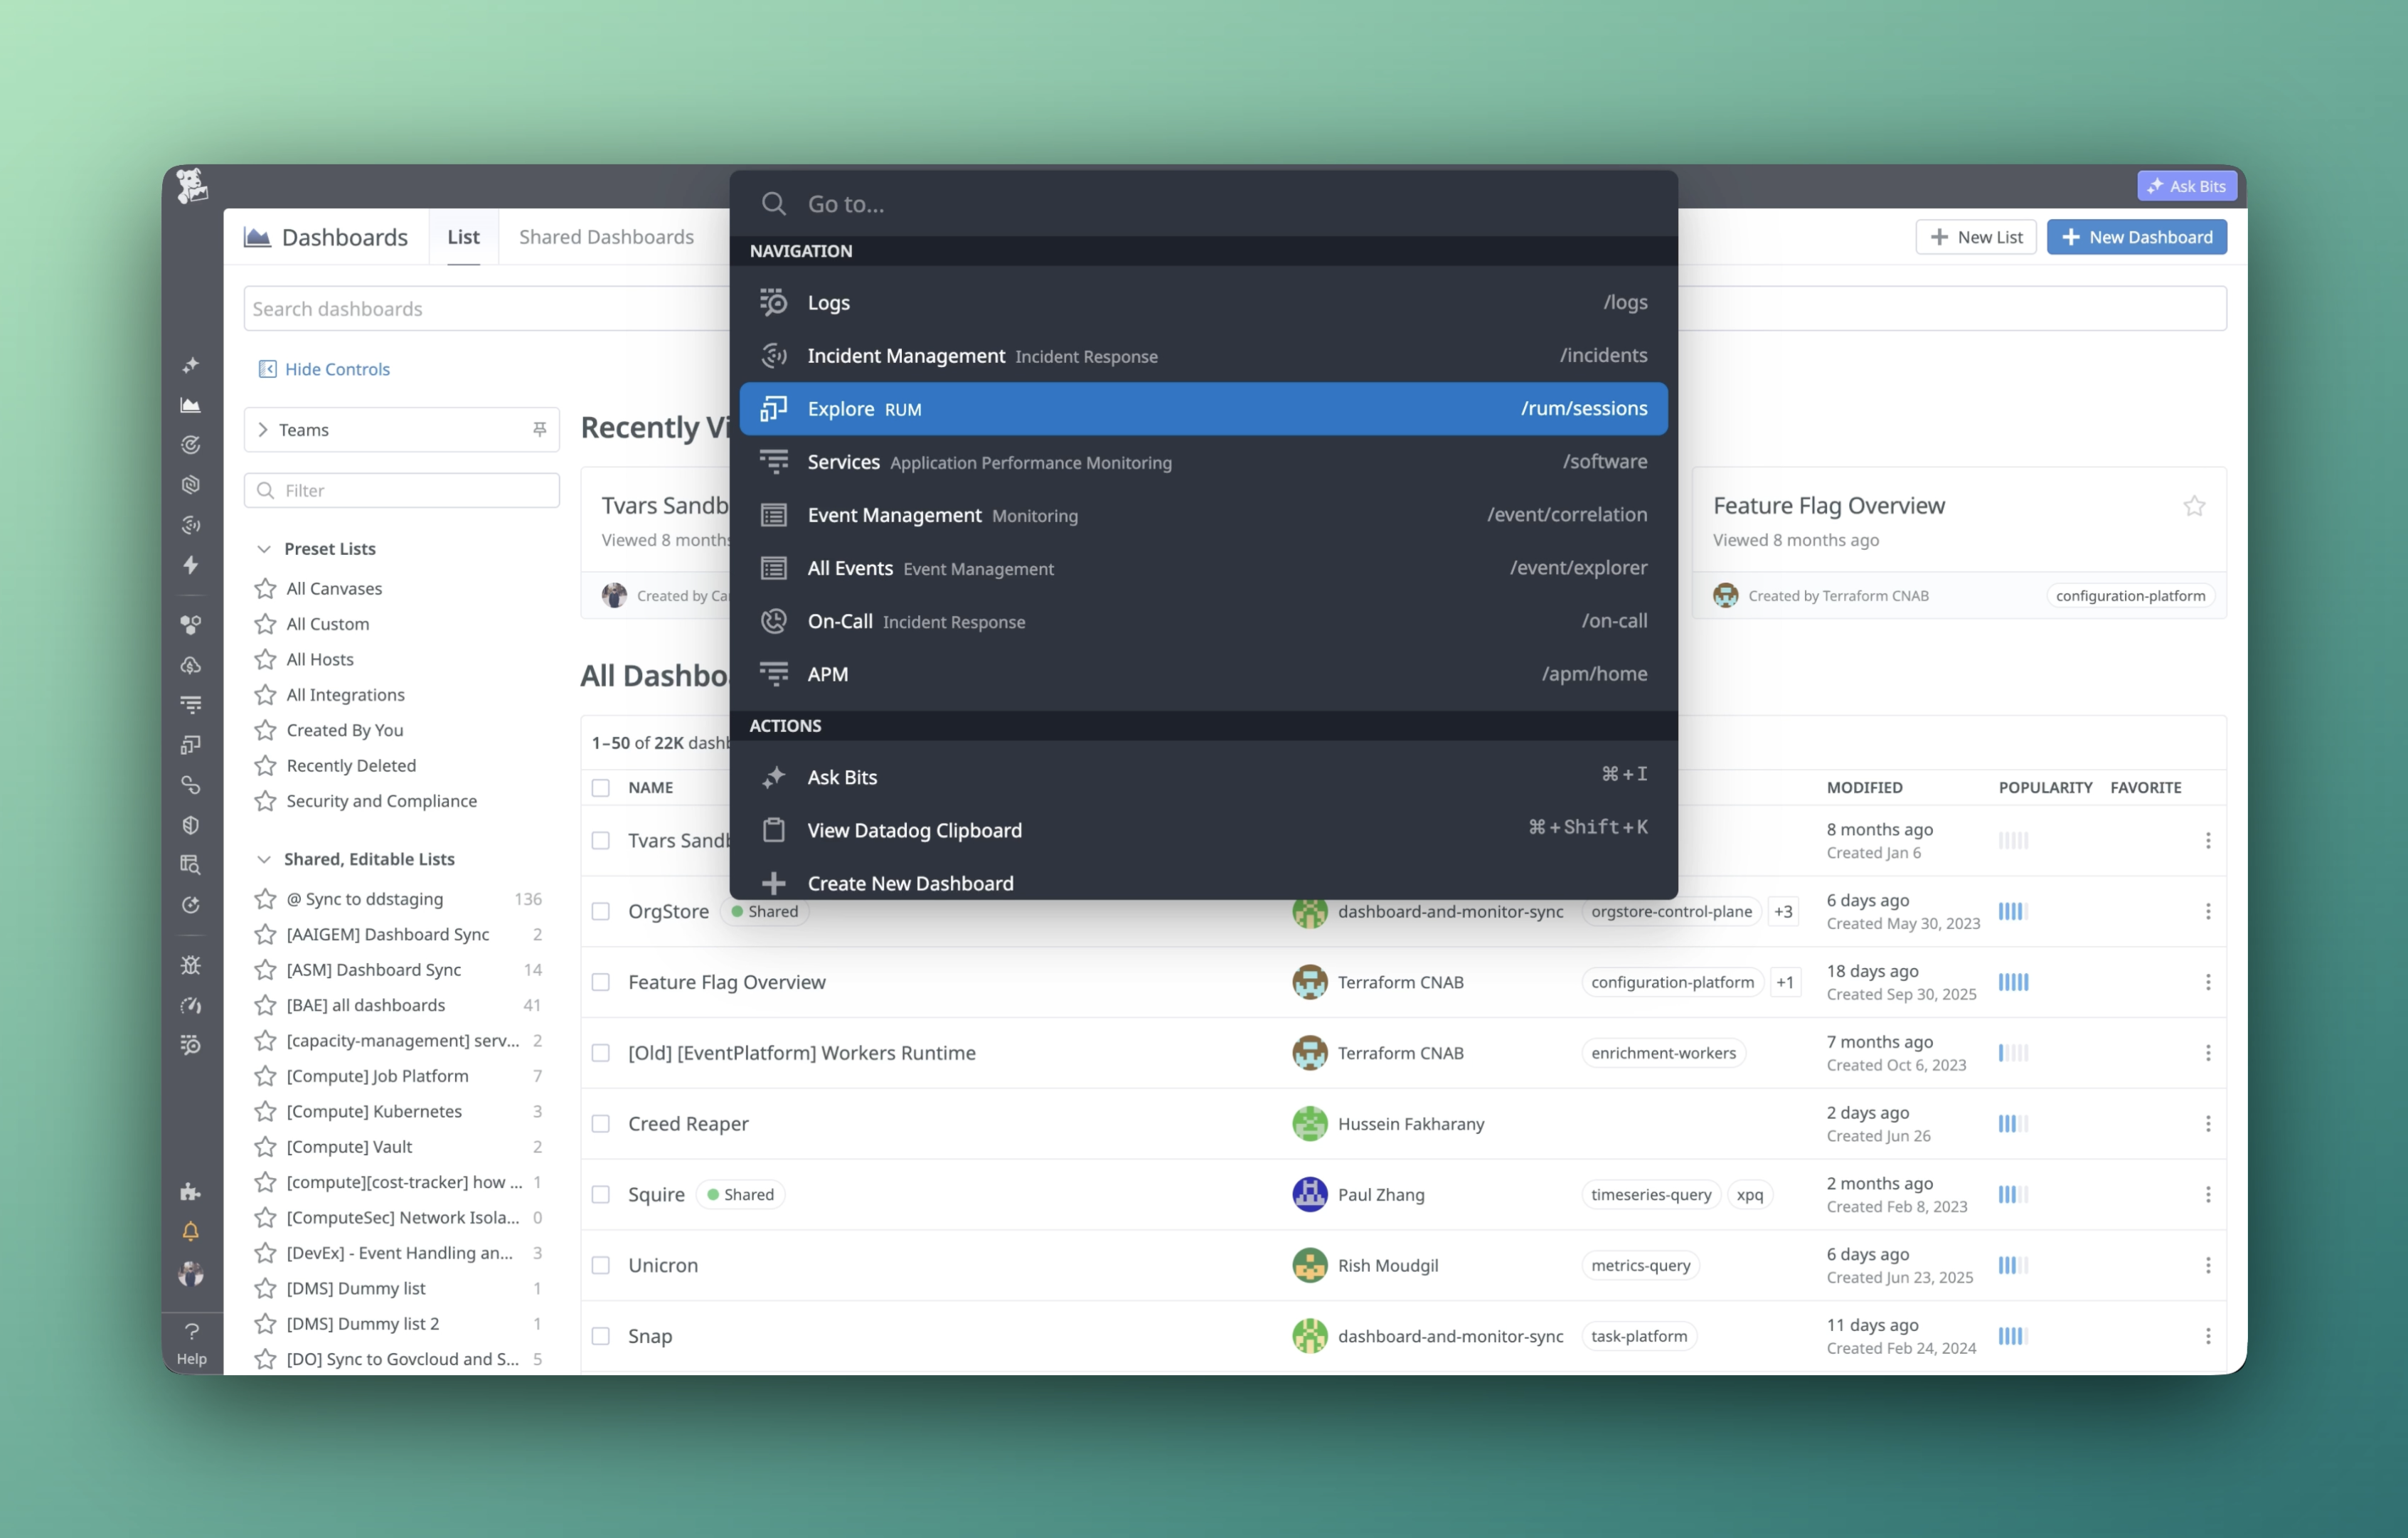Viewport: 2408px width, 1538px height.
Task: Click the Datadog logo in the sidebar
Action: pyautogui.click(x=191, y=185)
